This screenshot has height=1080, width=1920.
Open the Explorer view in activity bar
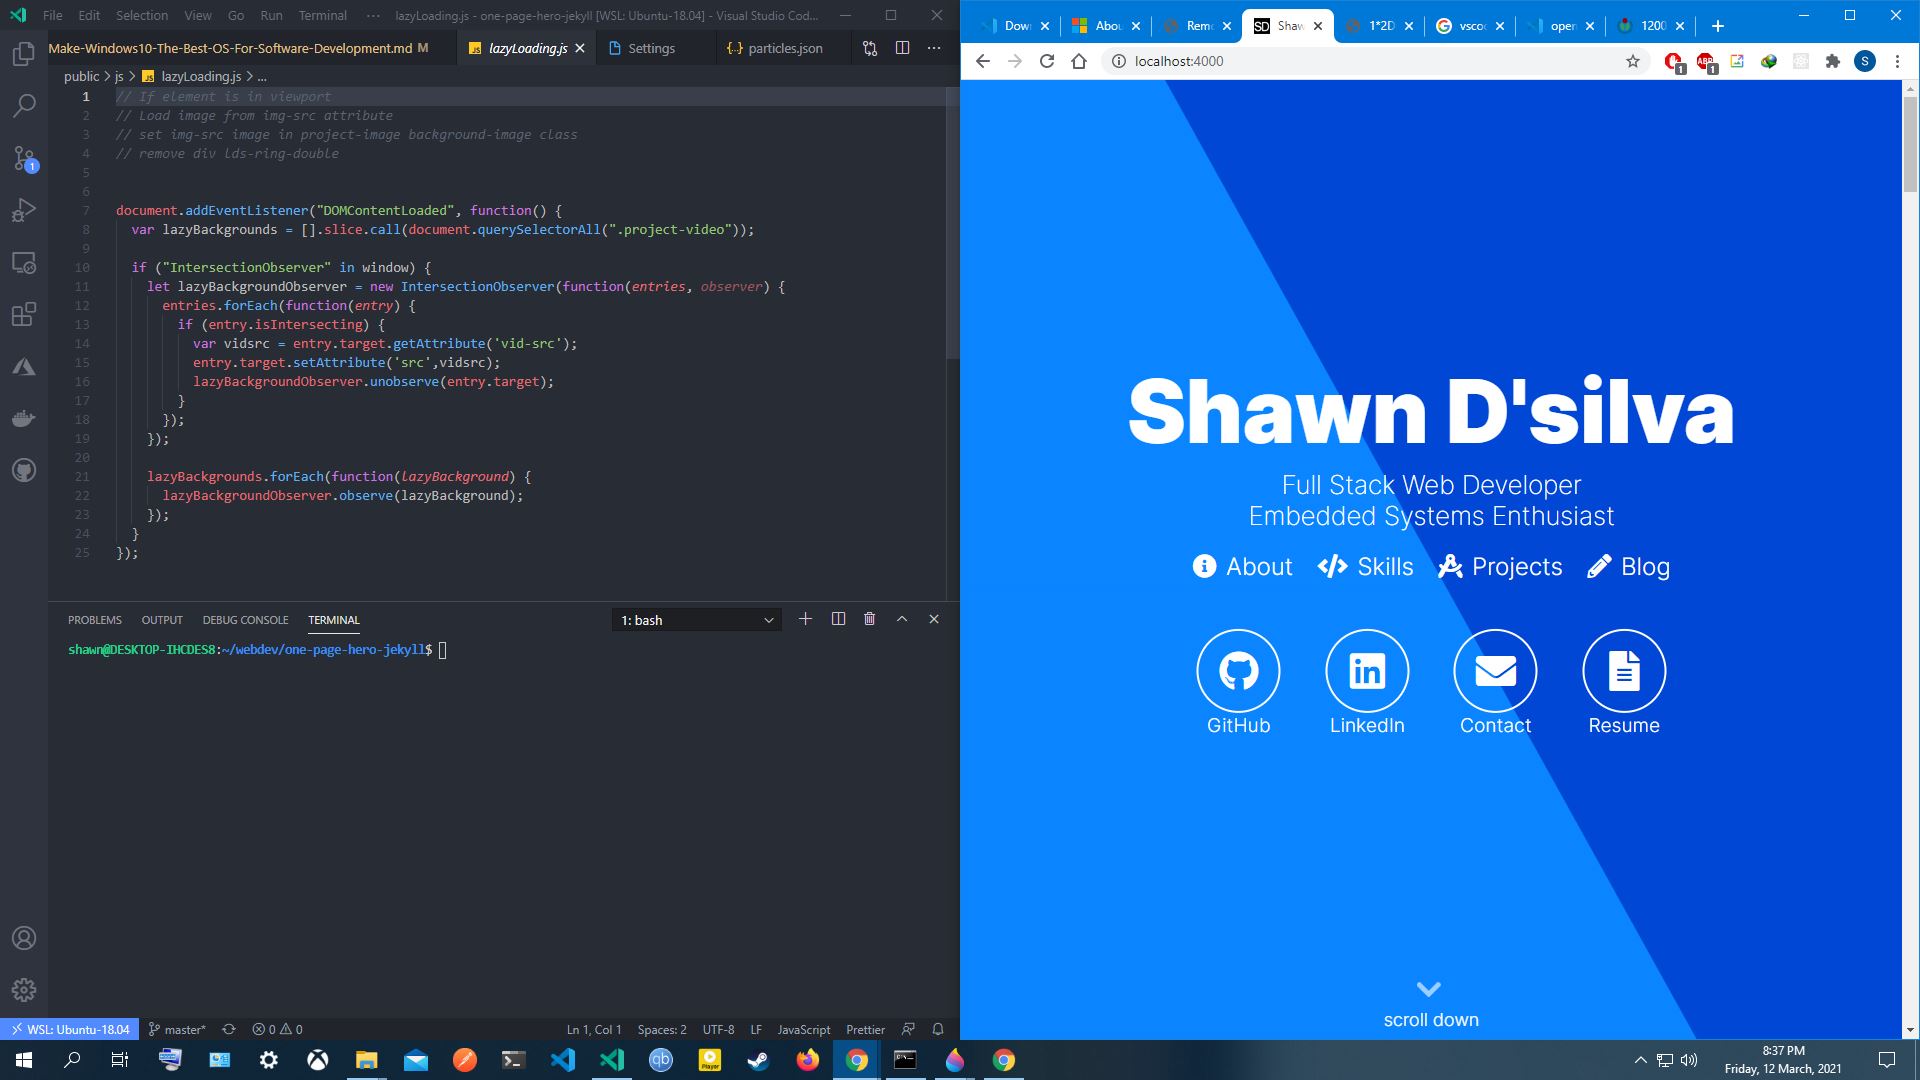pos(24,54)
